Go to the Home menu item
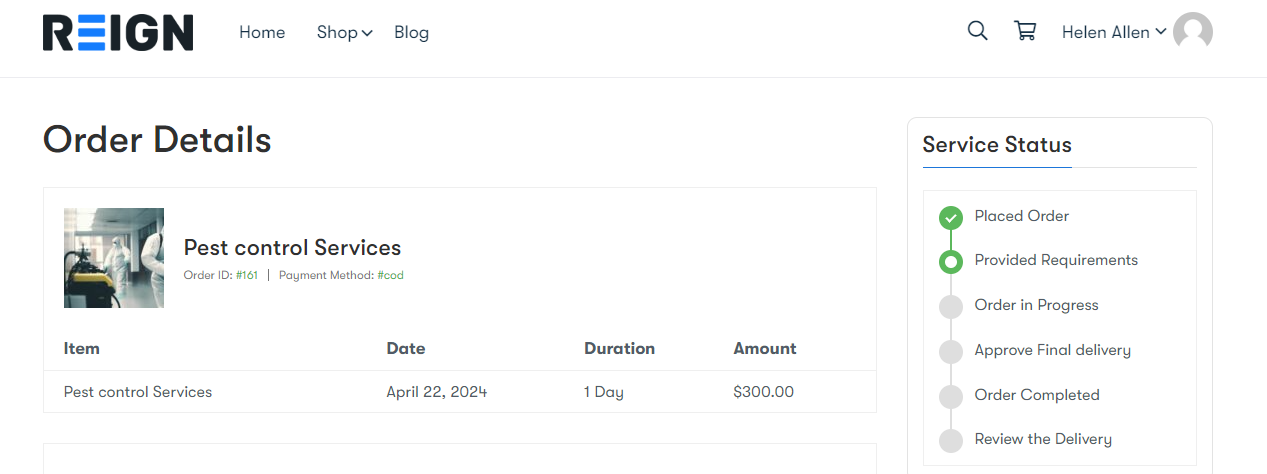This screenshot has width=1267, height=474. (x=262, y=32)
